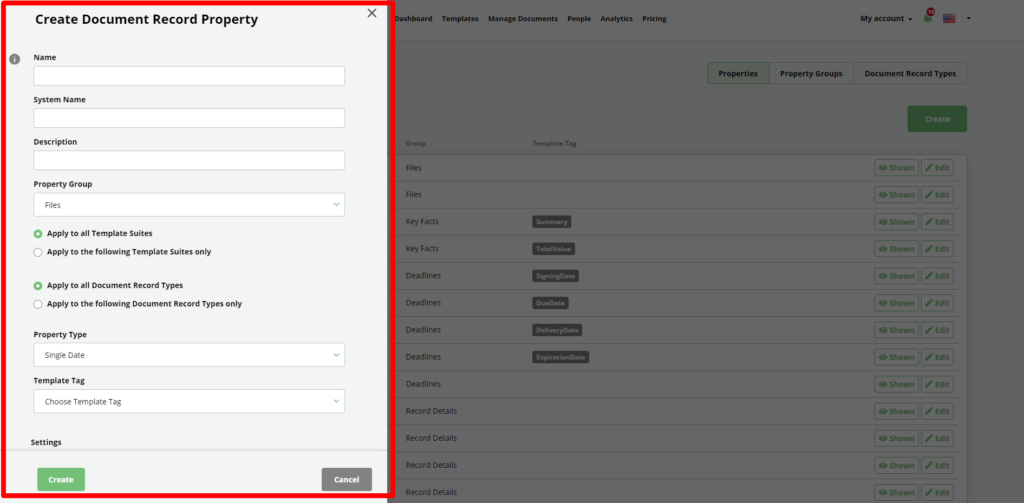The height and width of the screenshot is (503, 1024).
Task: Open the Property Type dropdown
Action: (x=189, y=355)
